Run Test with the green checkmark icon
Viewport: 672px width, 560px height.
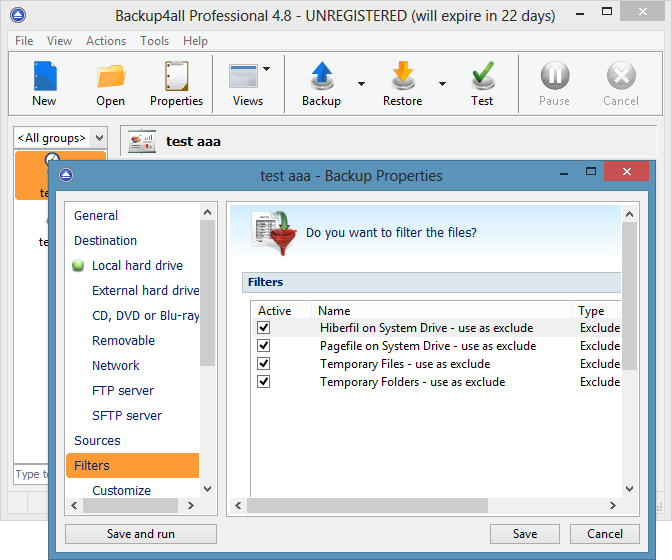483,76
